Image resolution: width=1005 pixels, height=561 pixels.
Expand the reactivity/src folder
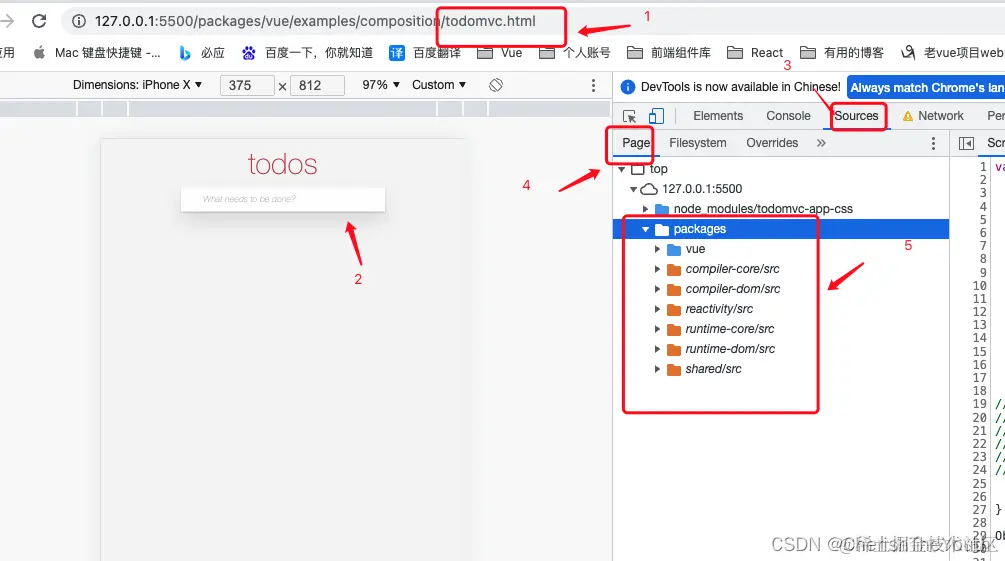pyautogui.click(x=657, y=309)
